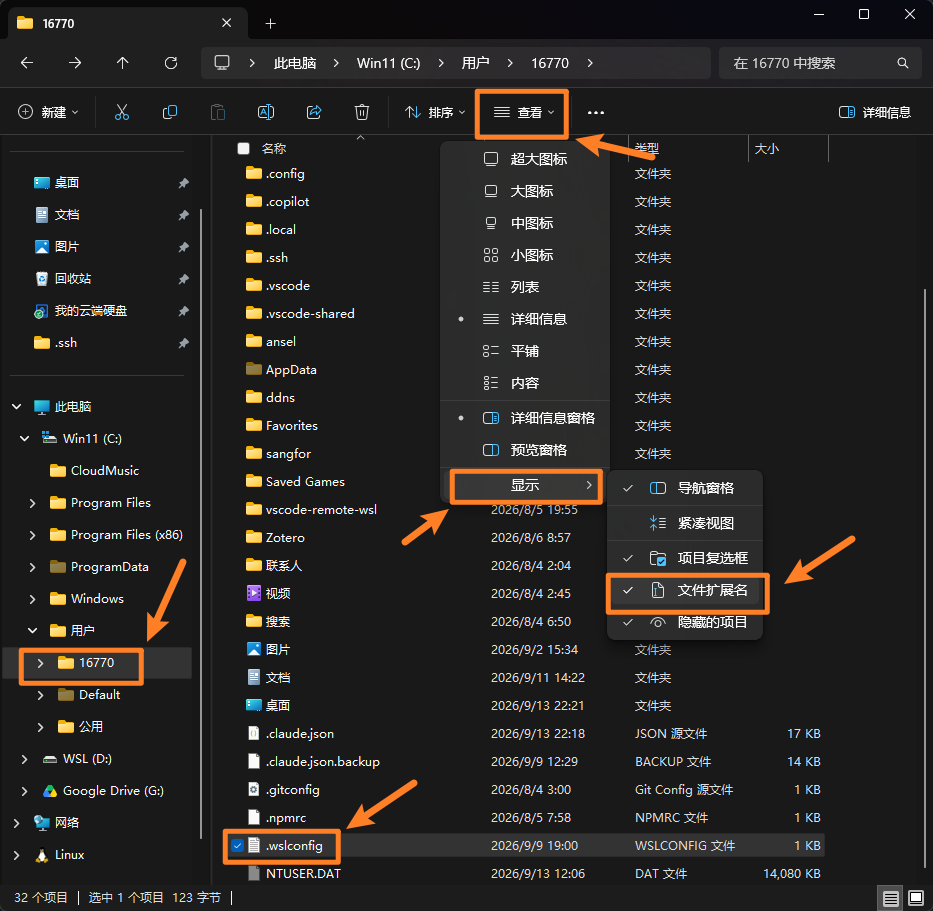Viewport: 933px width, 911px height.
Task: Expand the 16770 tree node
Action: 40,663
